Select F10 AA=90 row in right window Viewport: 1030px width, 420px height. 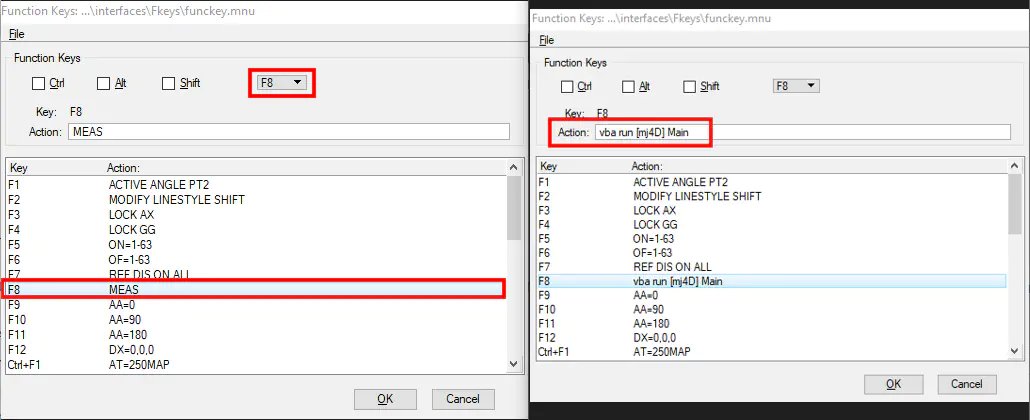pyautogui.click(x=772, y=310)
